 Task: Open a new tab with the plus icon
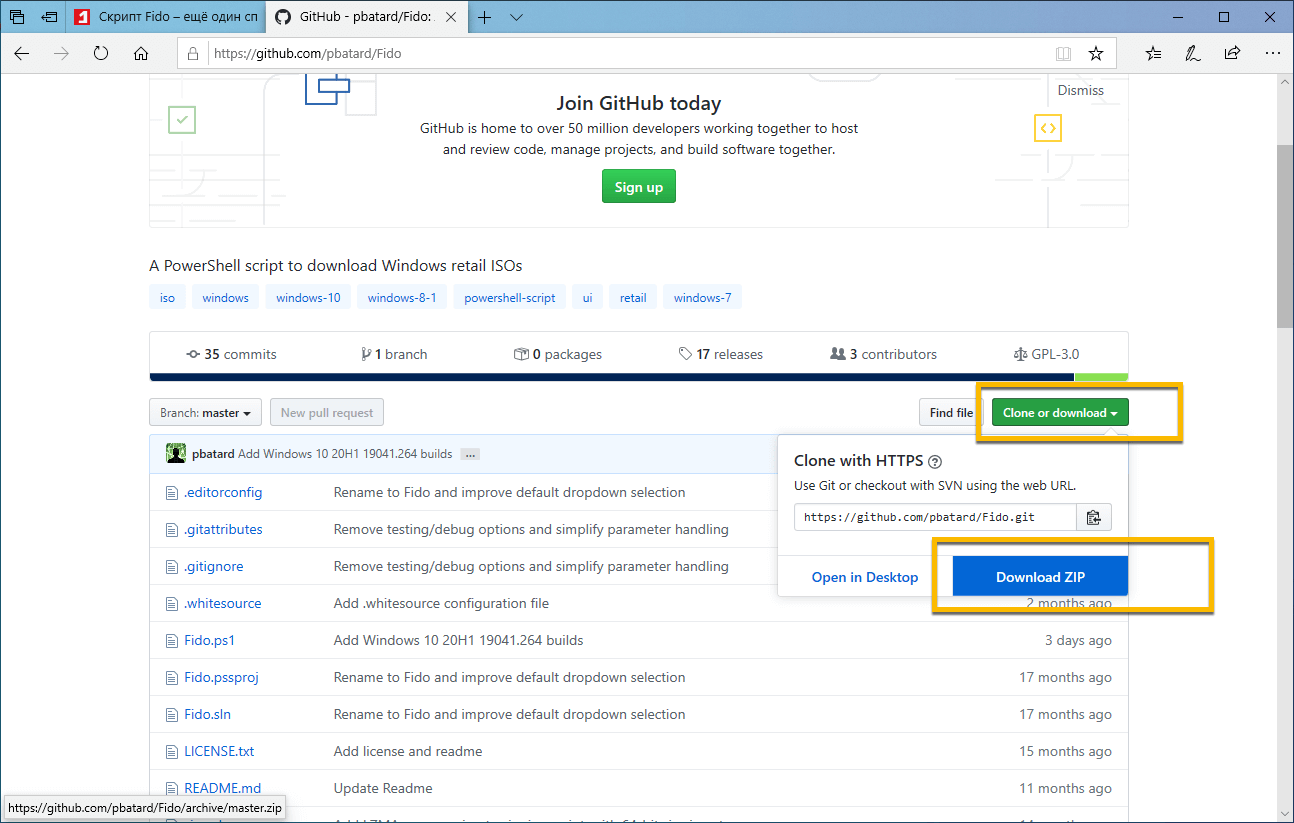click(485, 17)
